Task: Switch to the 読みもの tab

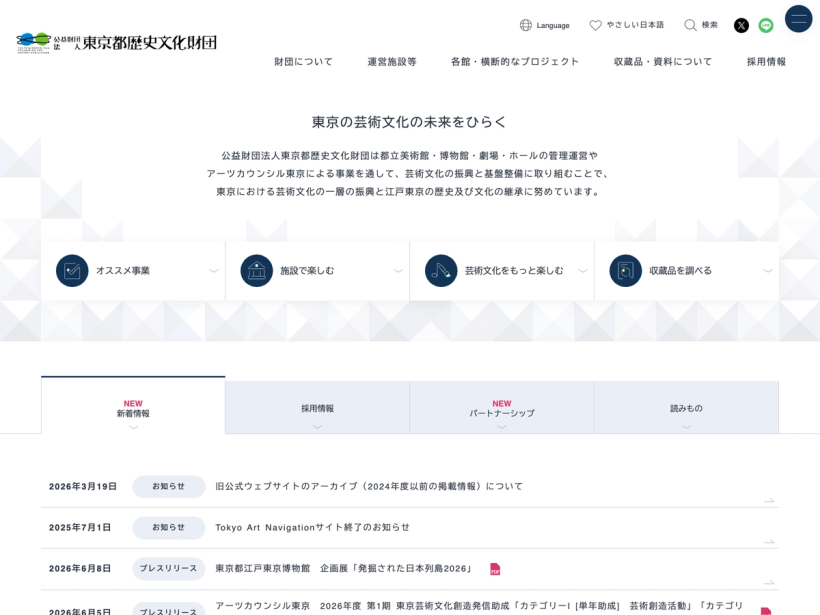Action: [686, 408]
